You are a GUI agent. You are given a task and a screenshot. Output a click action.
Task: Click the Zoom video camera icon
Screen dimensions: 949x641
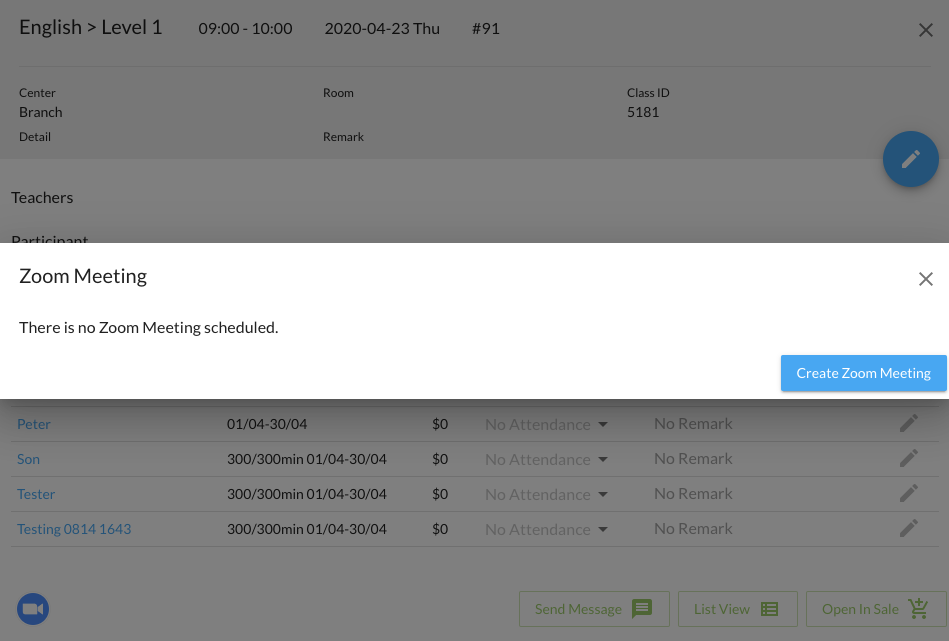33,608
